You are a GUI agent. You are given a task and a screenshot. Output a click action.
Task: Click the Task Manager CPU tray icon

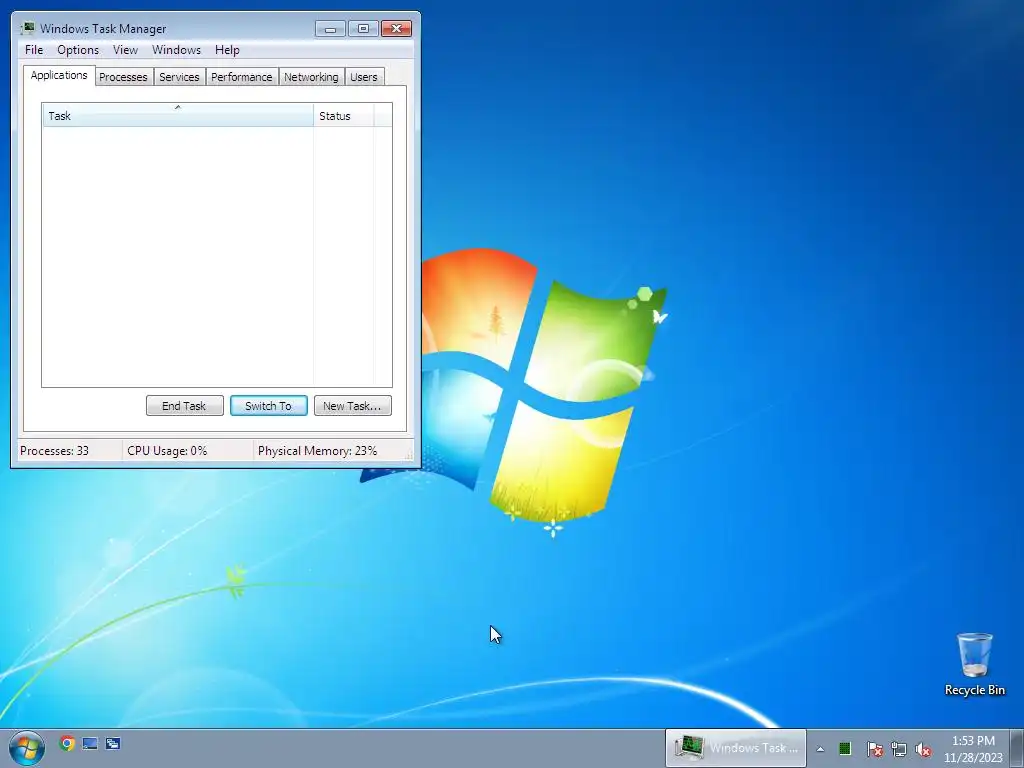(x=845, y=748)
